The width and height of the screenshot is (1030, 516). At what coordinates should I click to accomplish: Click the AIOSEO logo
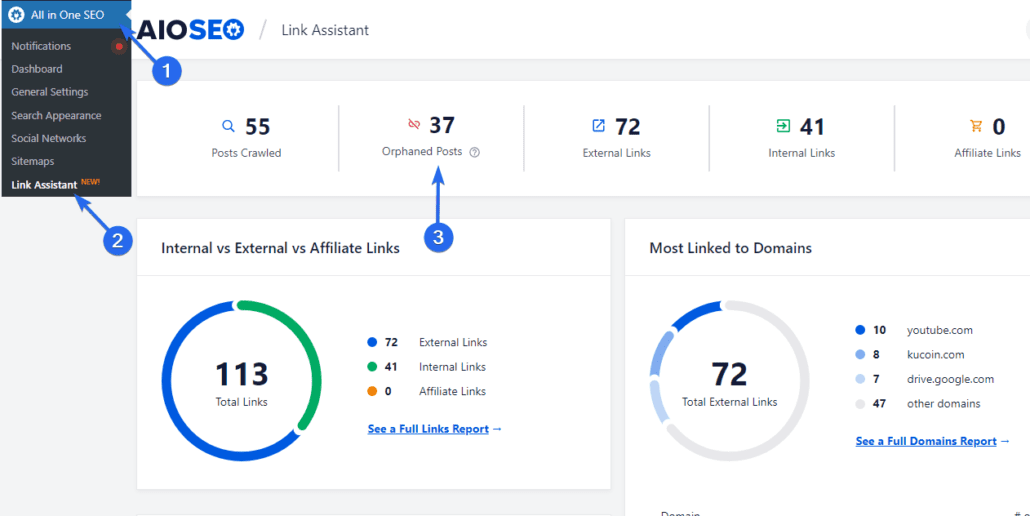coord(190,30)
